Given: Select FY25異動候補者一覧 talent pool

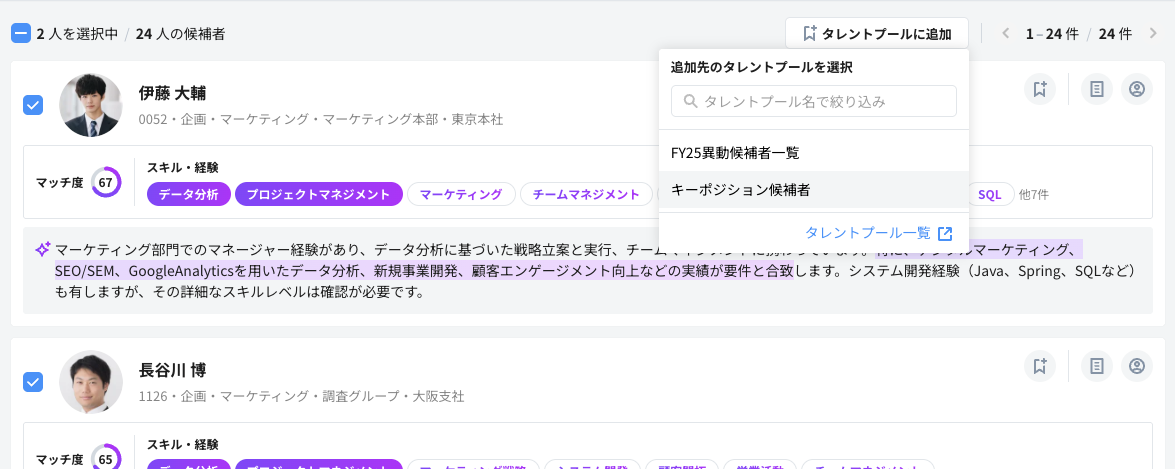Looking at the screenshot, I should [x=735, y=153].
